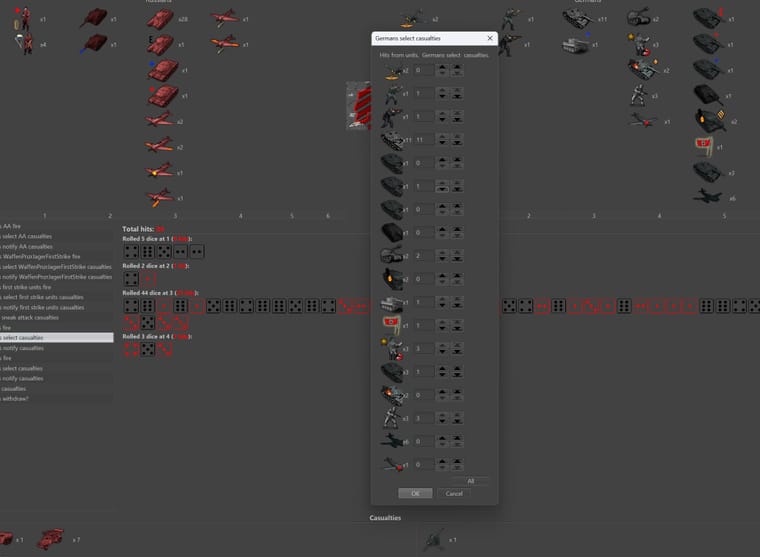Set mortar infantry x3 casualties to minimum
Viewport: 760px width, 557px height.
(457, 421)
